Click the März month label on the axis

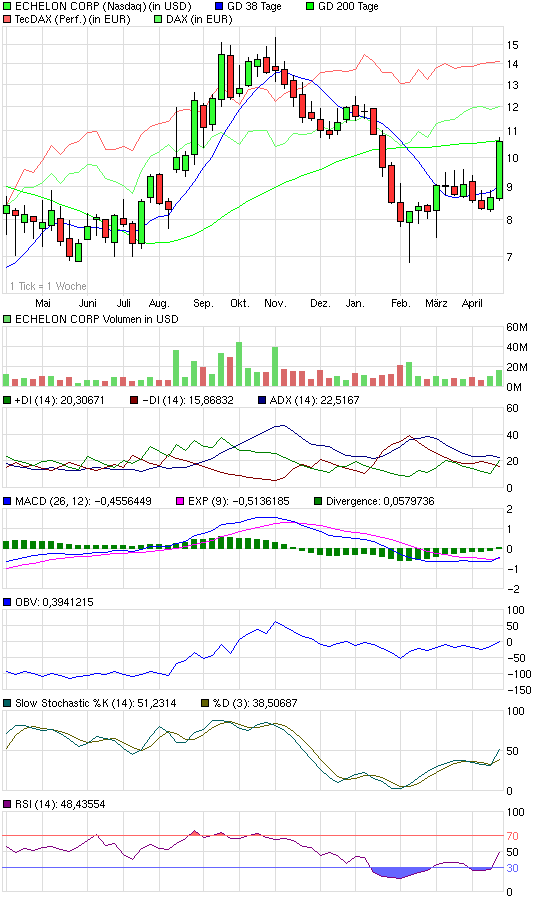[436, 303]
